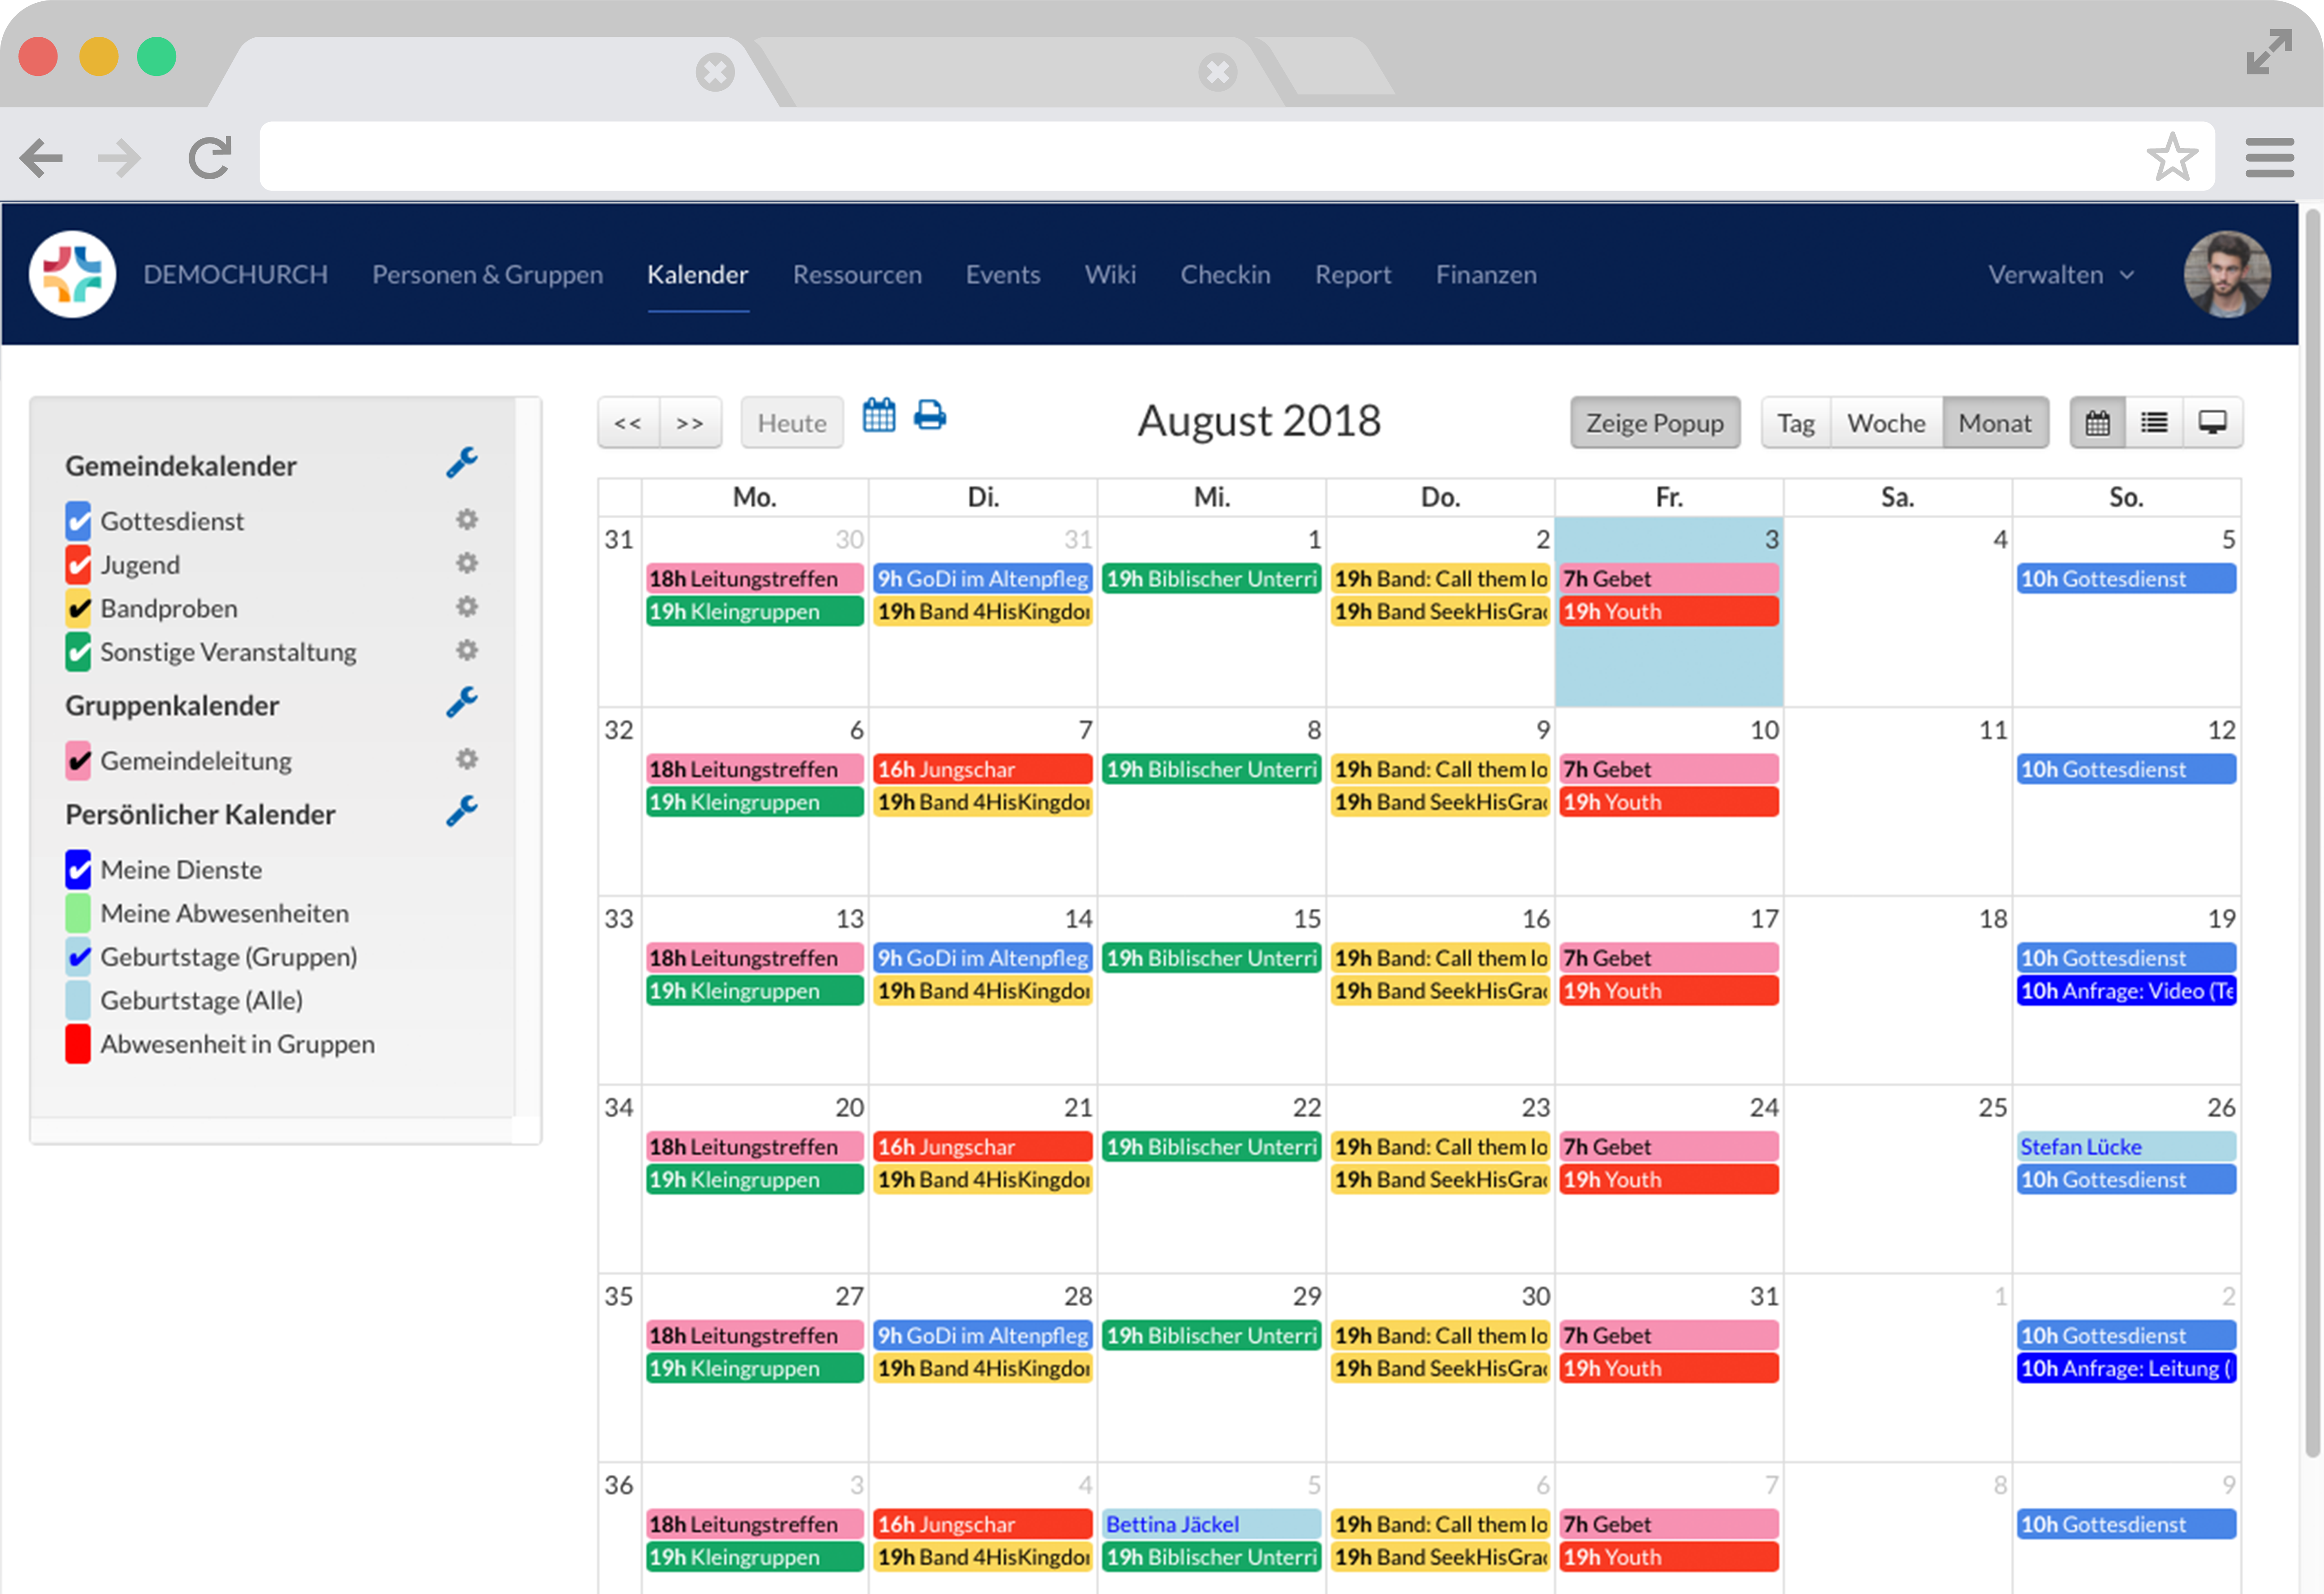The width and height of the screenshot is (2324, 1594).
Task: Open gear options for Gemeindeleitung calendar
Action: [x=466, y=760]
